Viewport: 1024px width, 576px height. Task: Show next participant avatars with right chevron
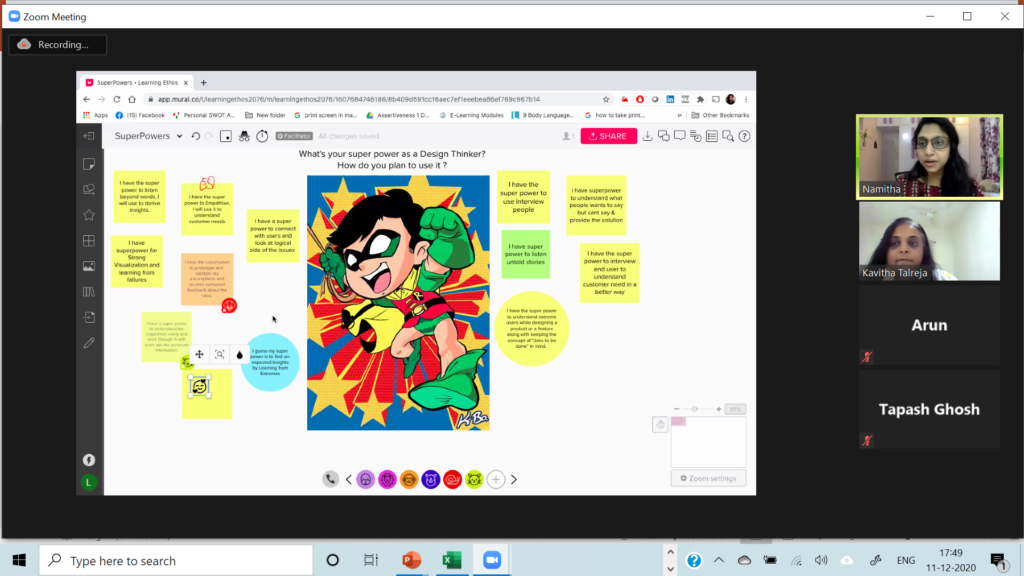[x=514, y=479]
